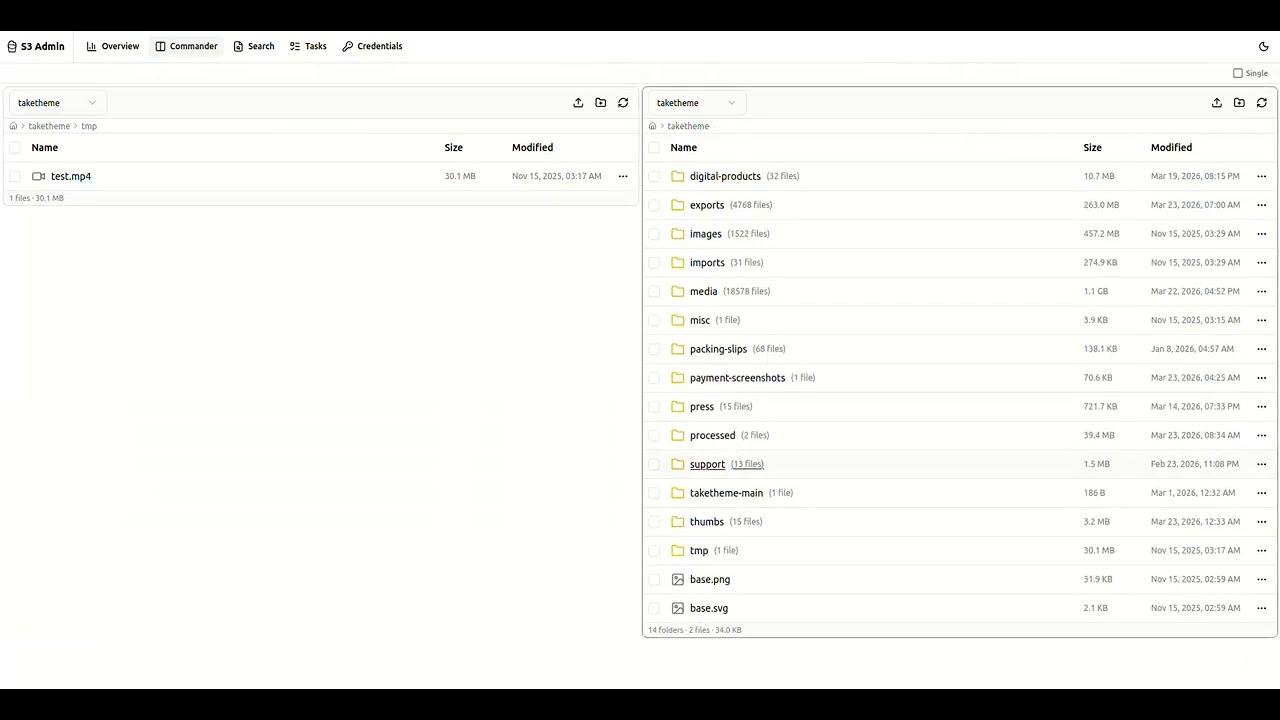
Task: Open actions menu for digital-products folder
Action: click(1262, 176)
